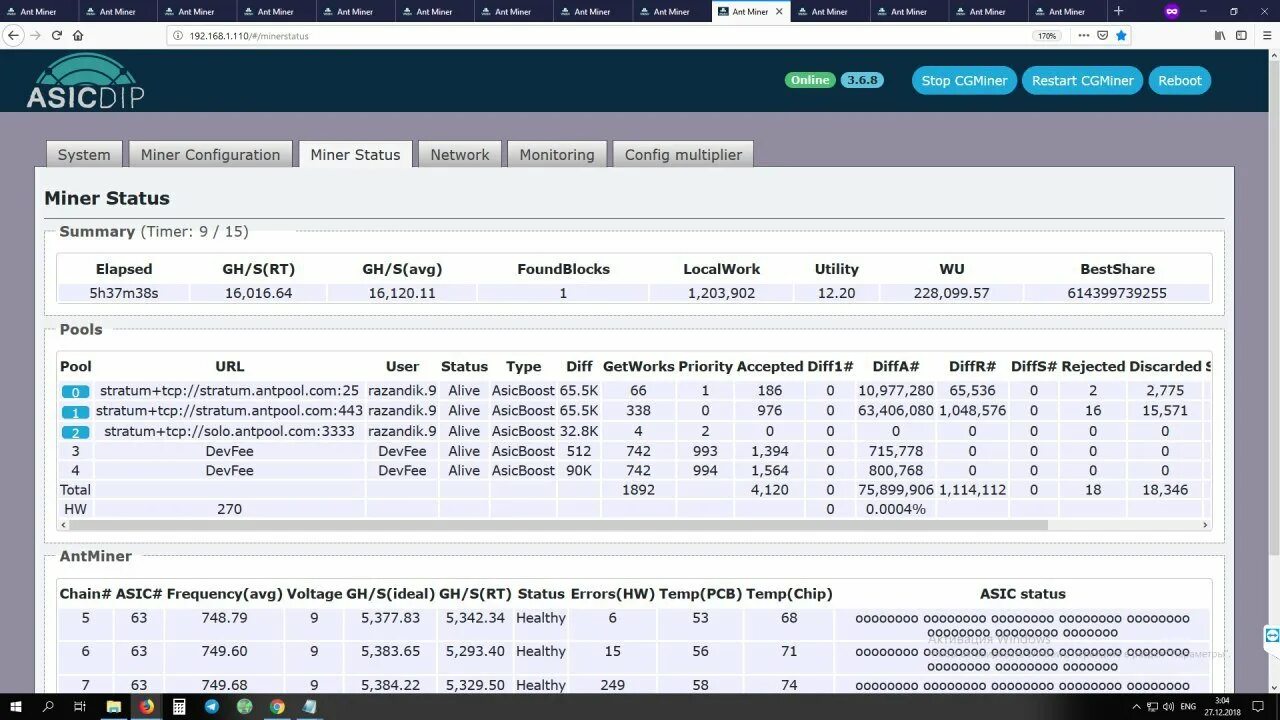Viewport: 1280px width, 720px height.
Task: Click the pools table horizontal scrollbar
Action: point(558,525)
